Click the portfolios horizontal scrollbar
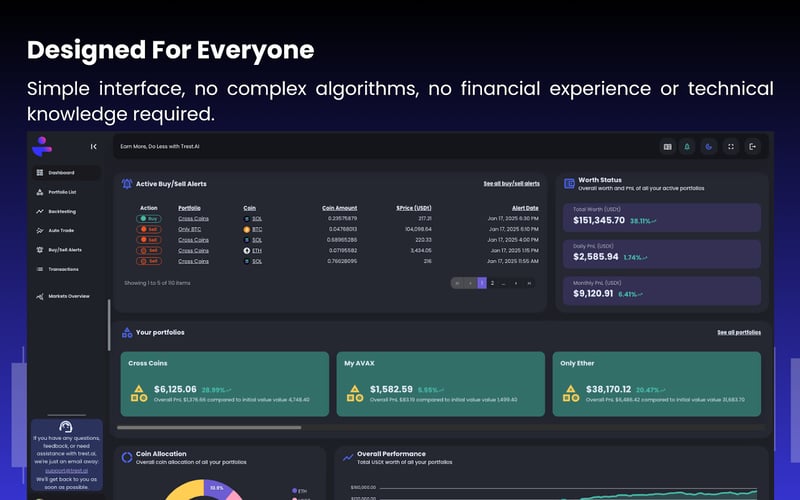 pos(209,428)
